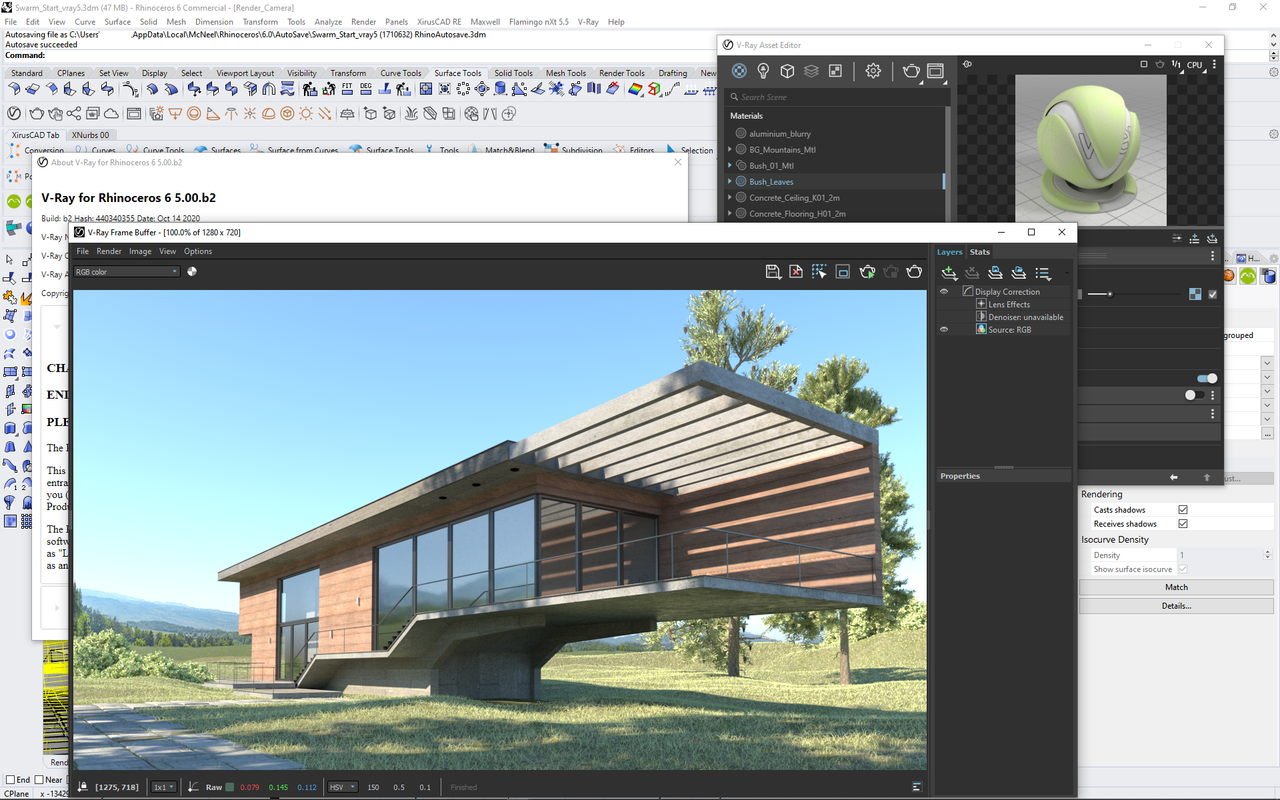Open frame buffer from Asset Editor toolbar
The height and width of the screenshot is (800, 1280).
click(x=935, y=71)
